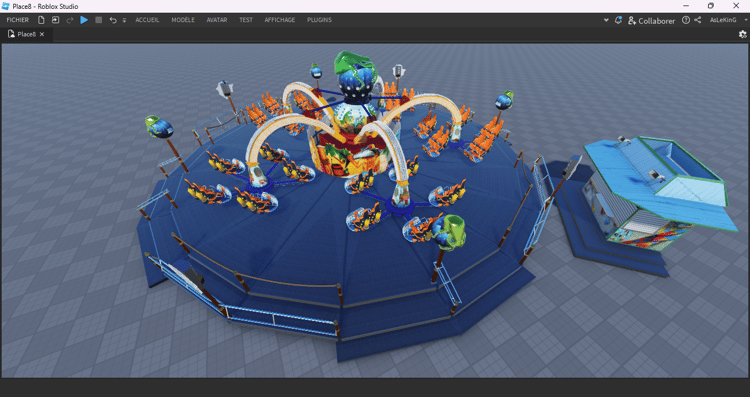
Task: Click the Undo arrow icon
Action: [x=113, y=20]
